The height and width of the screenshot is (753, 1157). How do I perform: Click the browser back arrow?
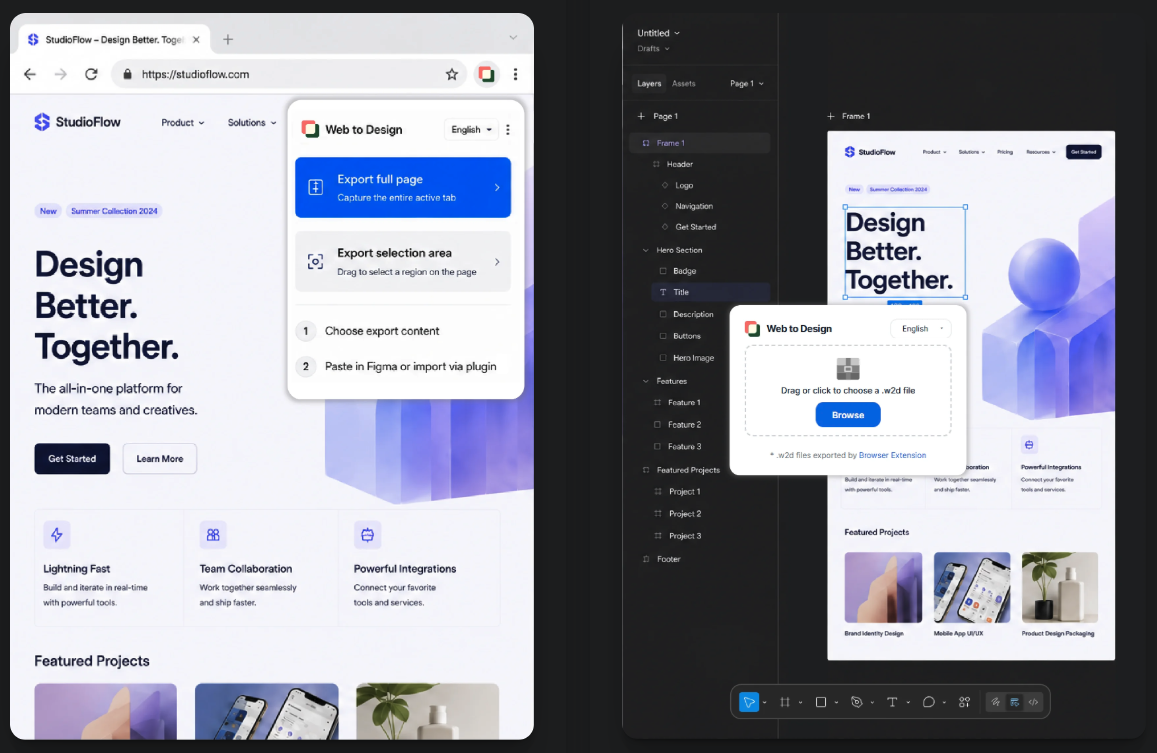(x=30, y=74)
